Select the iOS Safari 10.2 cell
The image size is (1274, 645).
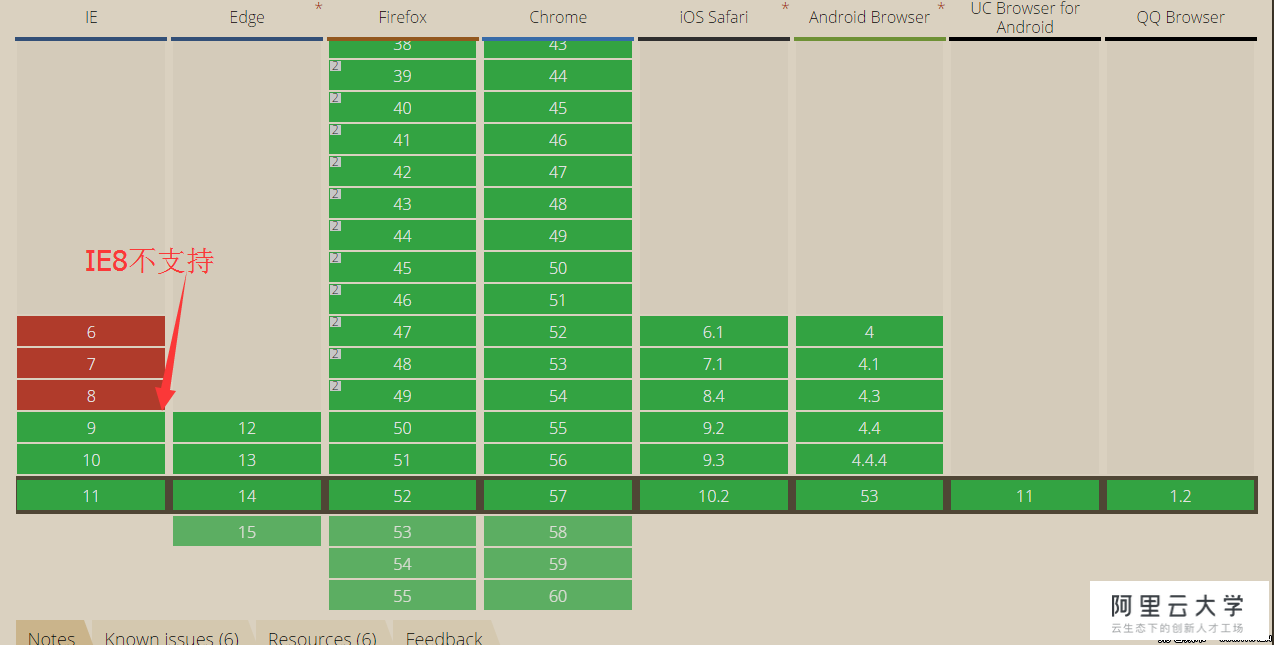(x=714, y=496)
